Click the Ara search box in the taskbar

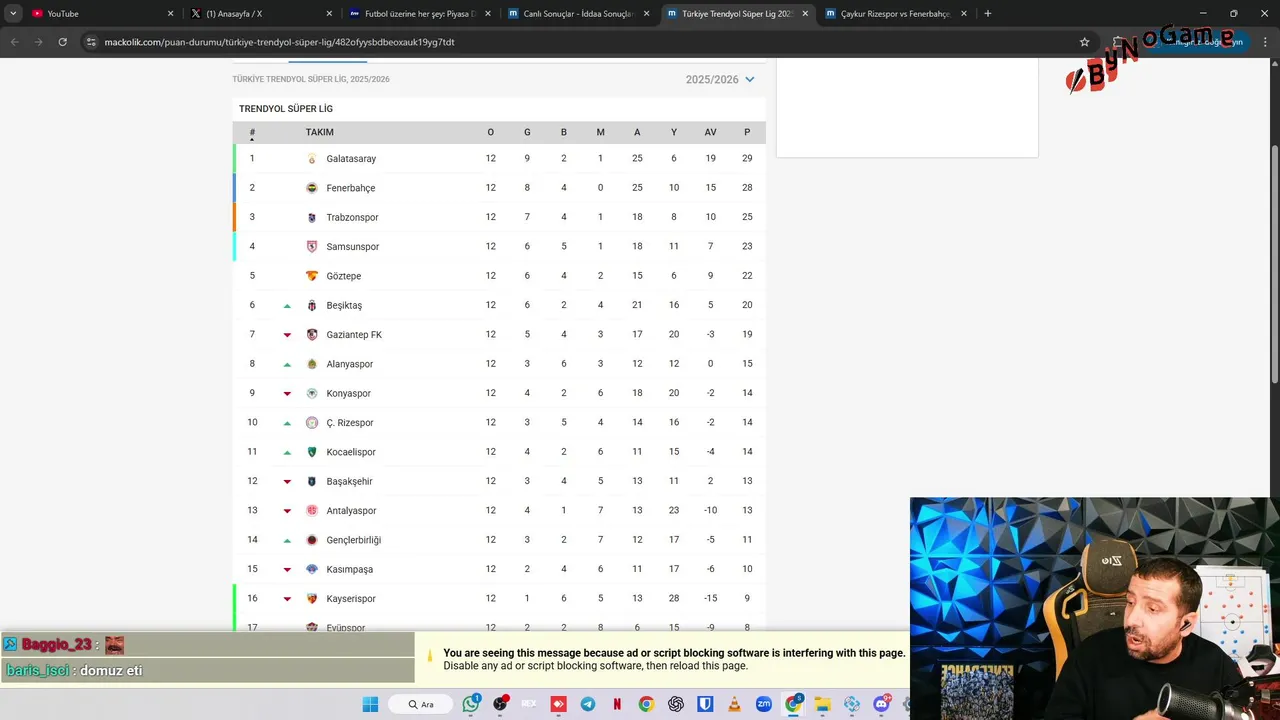coord(422,704)
